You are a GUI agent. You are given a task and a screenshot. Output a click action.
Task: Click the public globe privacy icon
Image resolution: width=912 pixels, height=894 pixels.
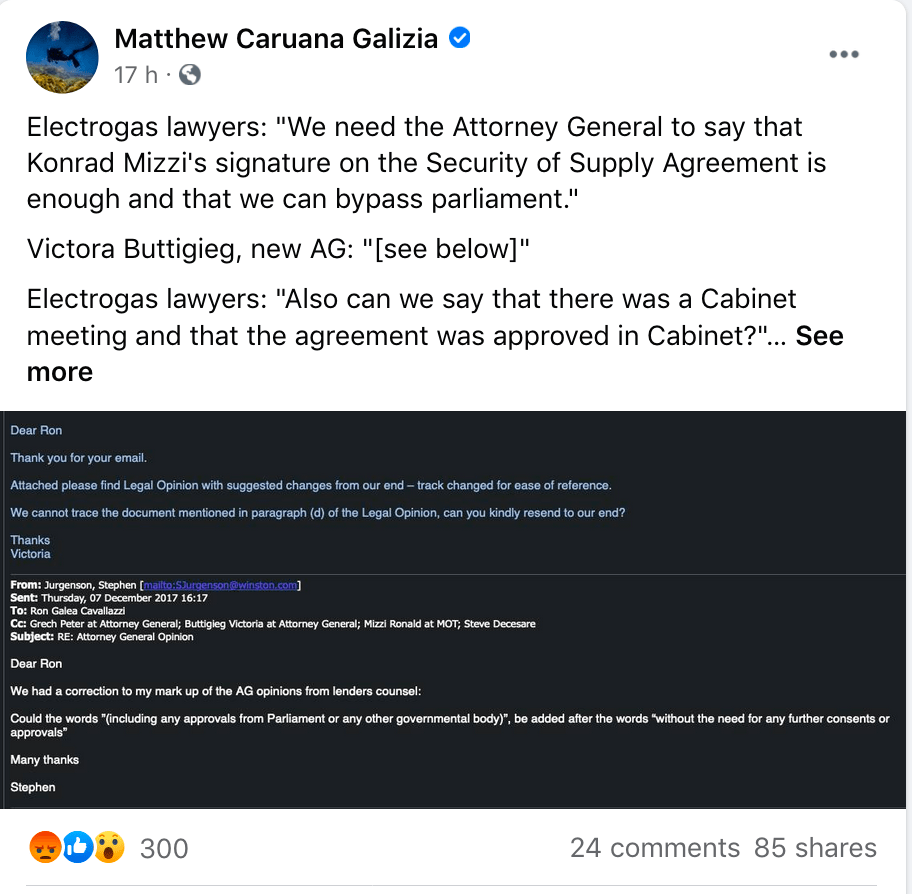tap(190, 75)
